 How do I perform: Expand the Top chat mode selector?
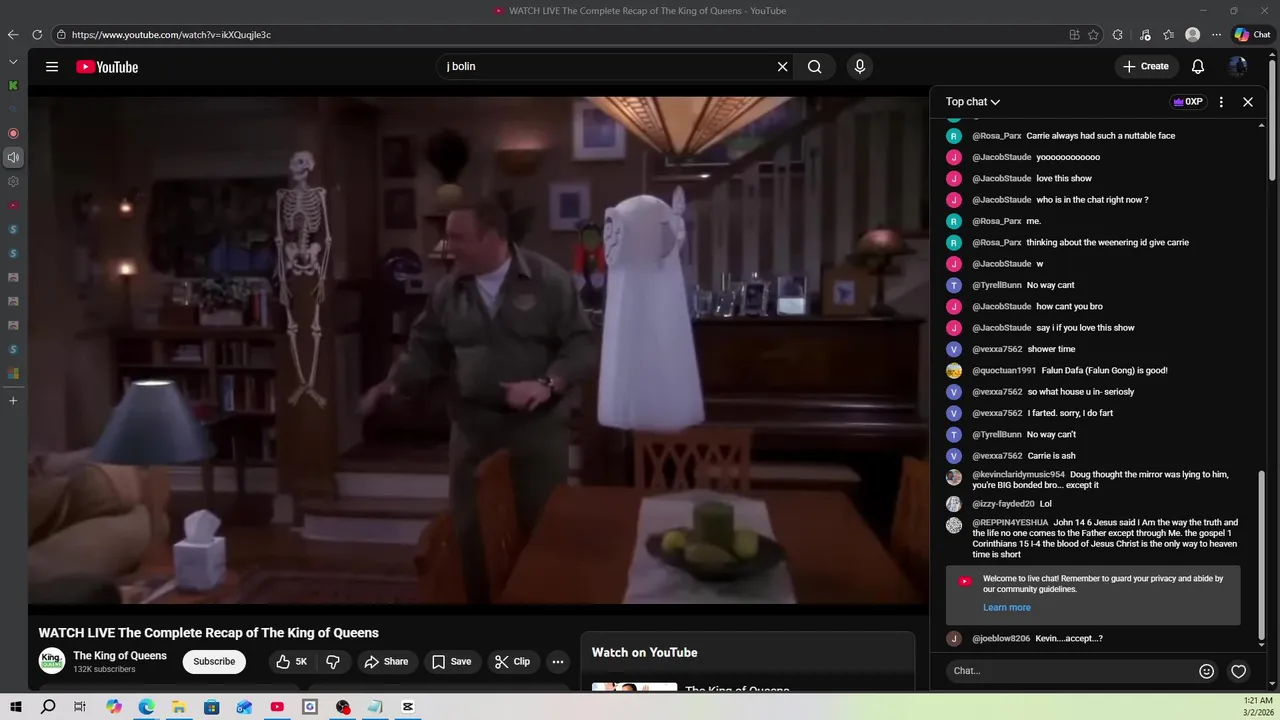click(x=973, y=102)
